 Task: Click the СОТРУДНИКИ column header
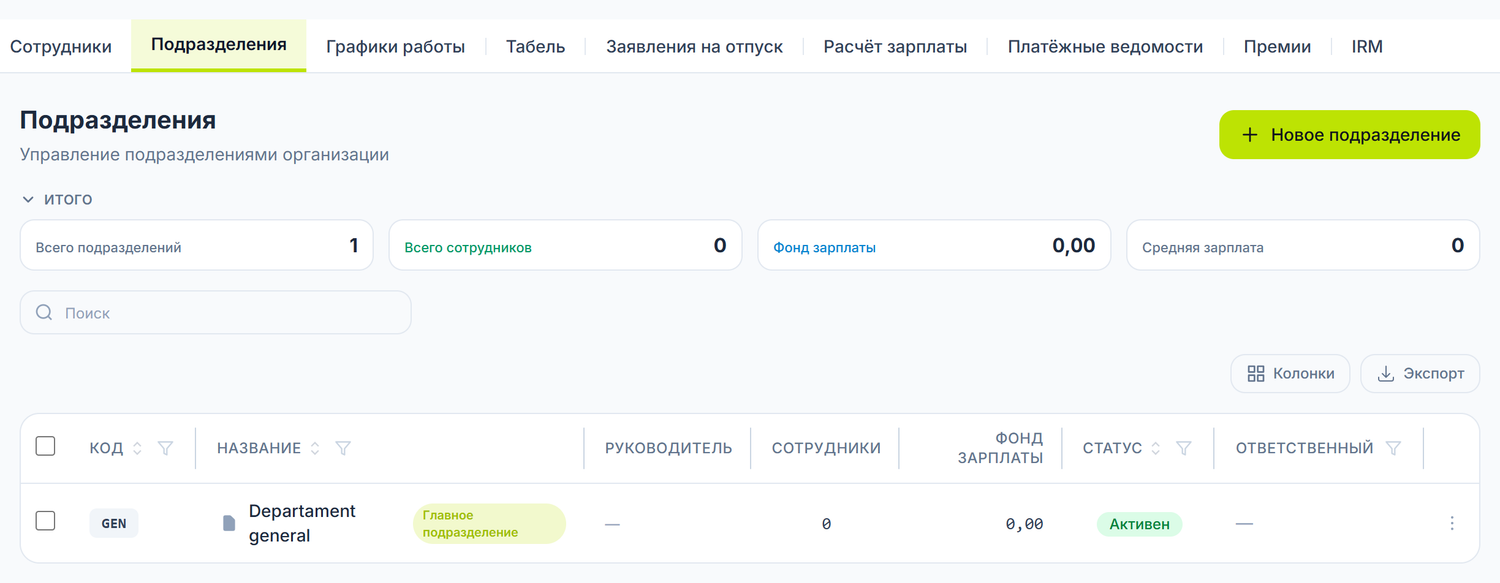pyautogui.click(x=826, y=448)
